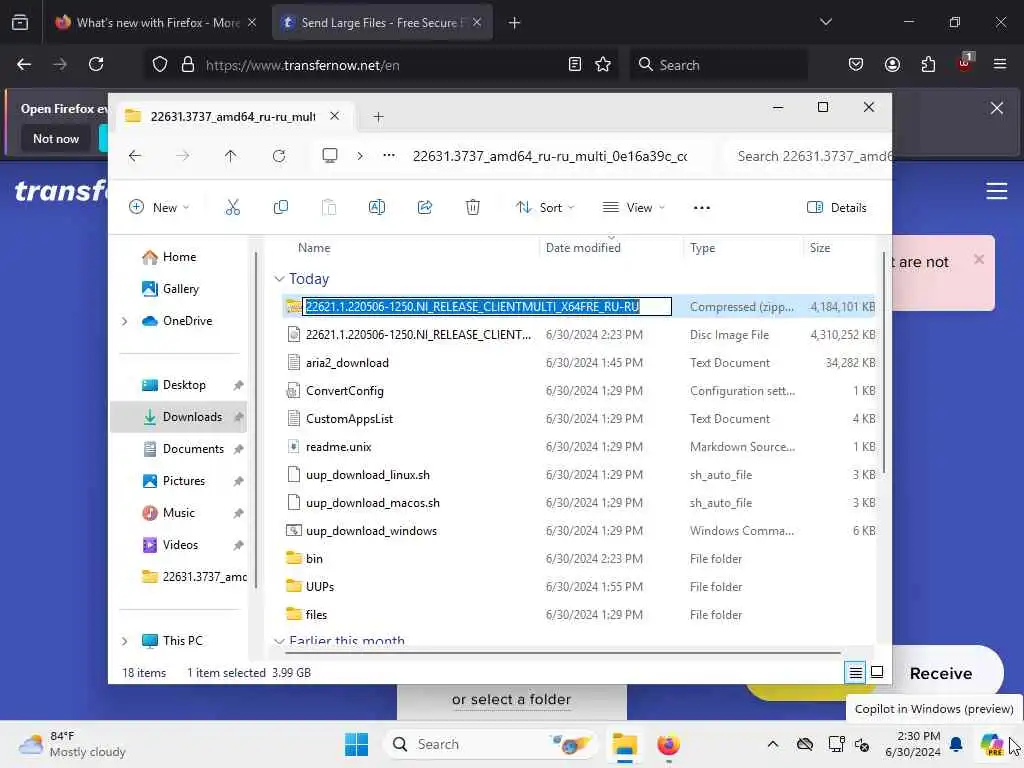
Task: Open the New dropdown in Explorer
Action: coord(159,208)
